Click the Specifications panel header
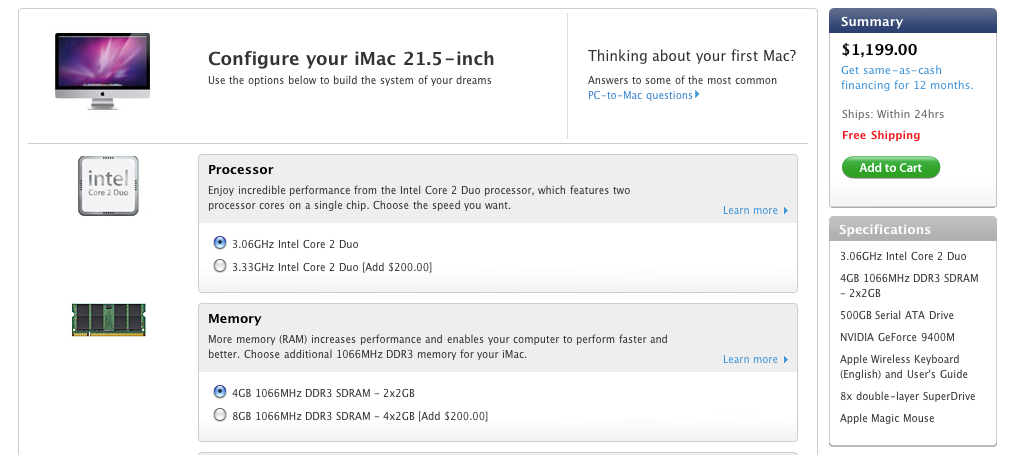The width and height of the screenshot is (1017, 455). [912, 229]
